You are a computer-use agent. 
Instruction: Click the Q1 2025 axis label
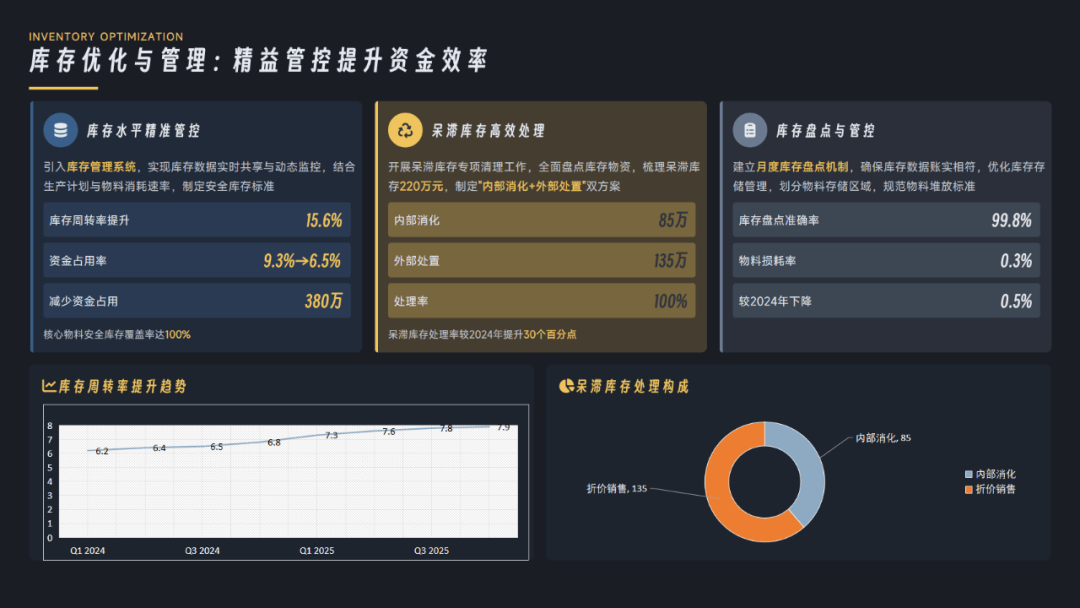(318, 550)
